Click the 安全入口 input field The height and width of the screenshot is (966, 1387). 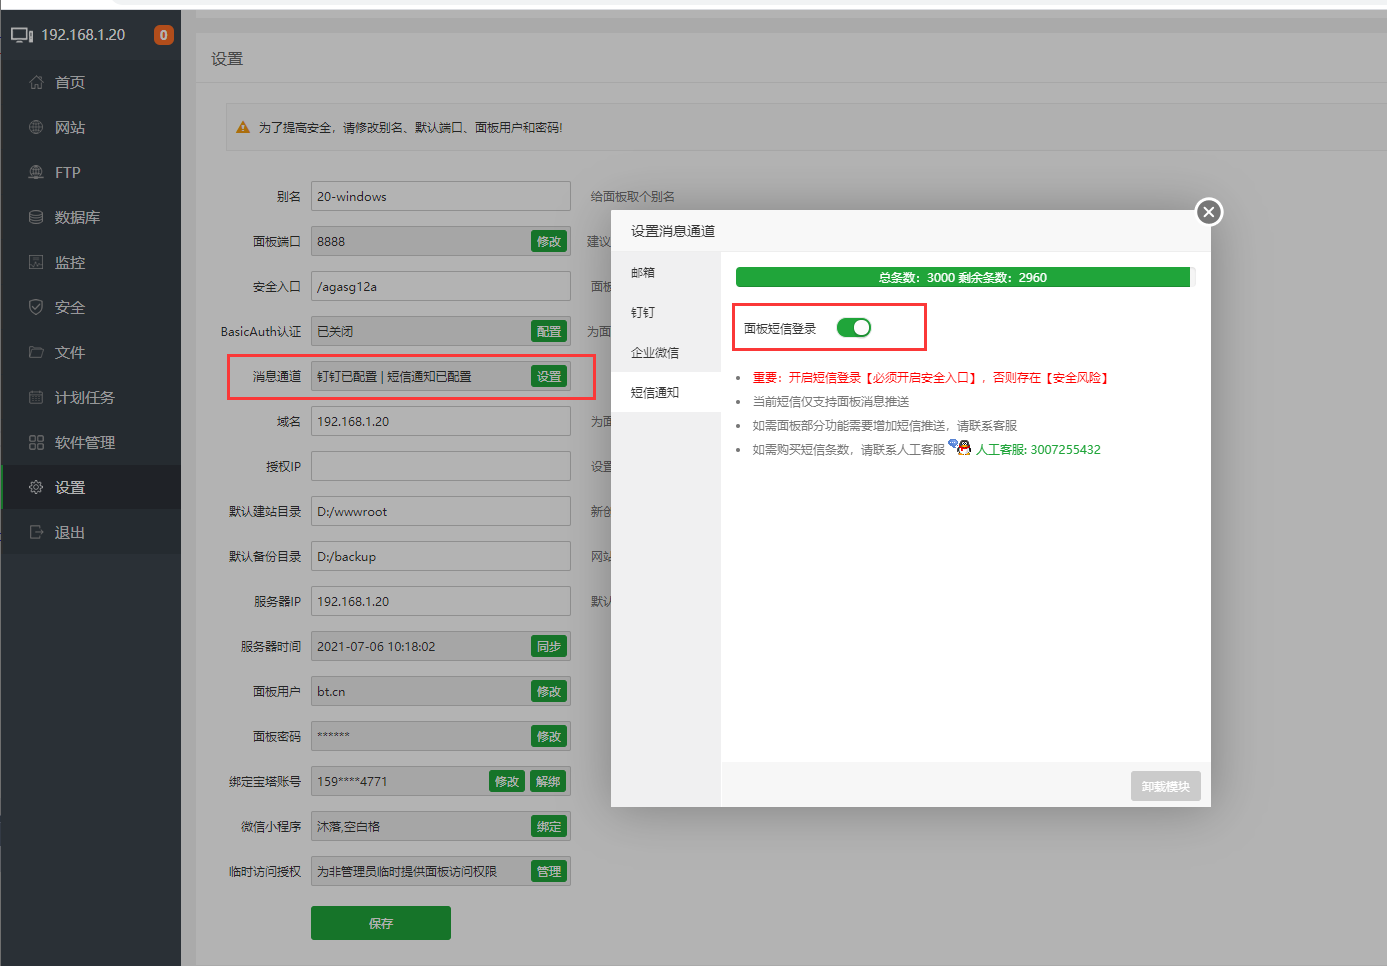pyautogui.click(x=441, y=286)
